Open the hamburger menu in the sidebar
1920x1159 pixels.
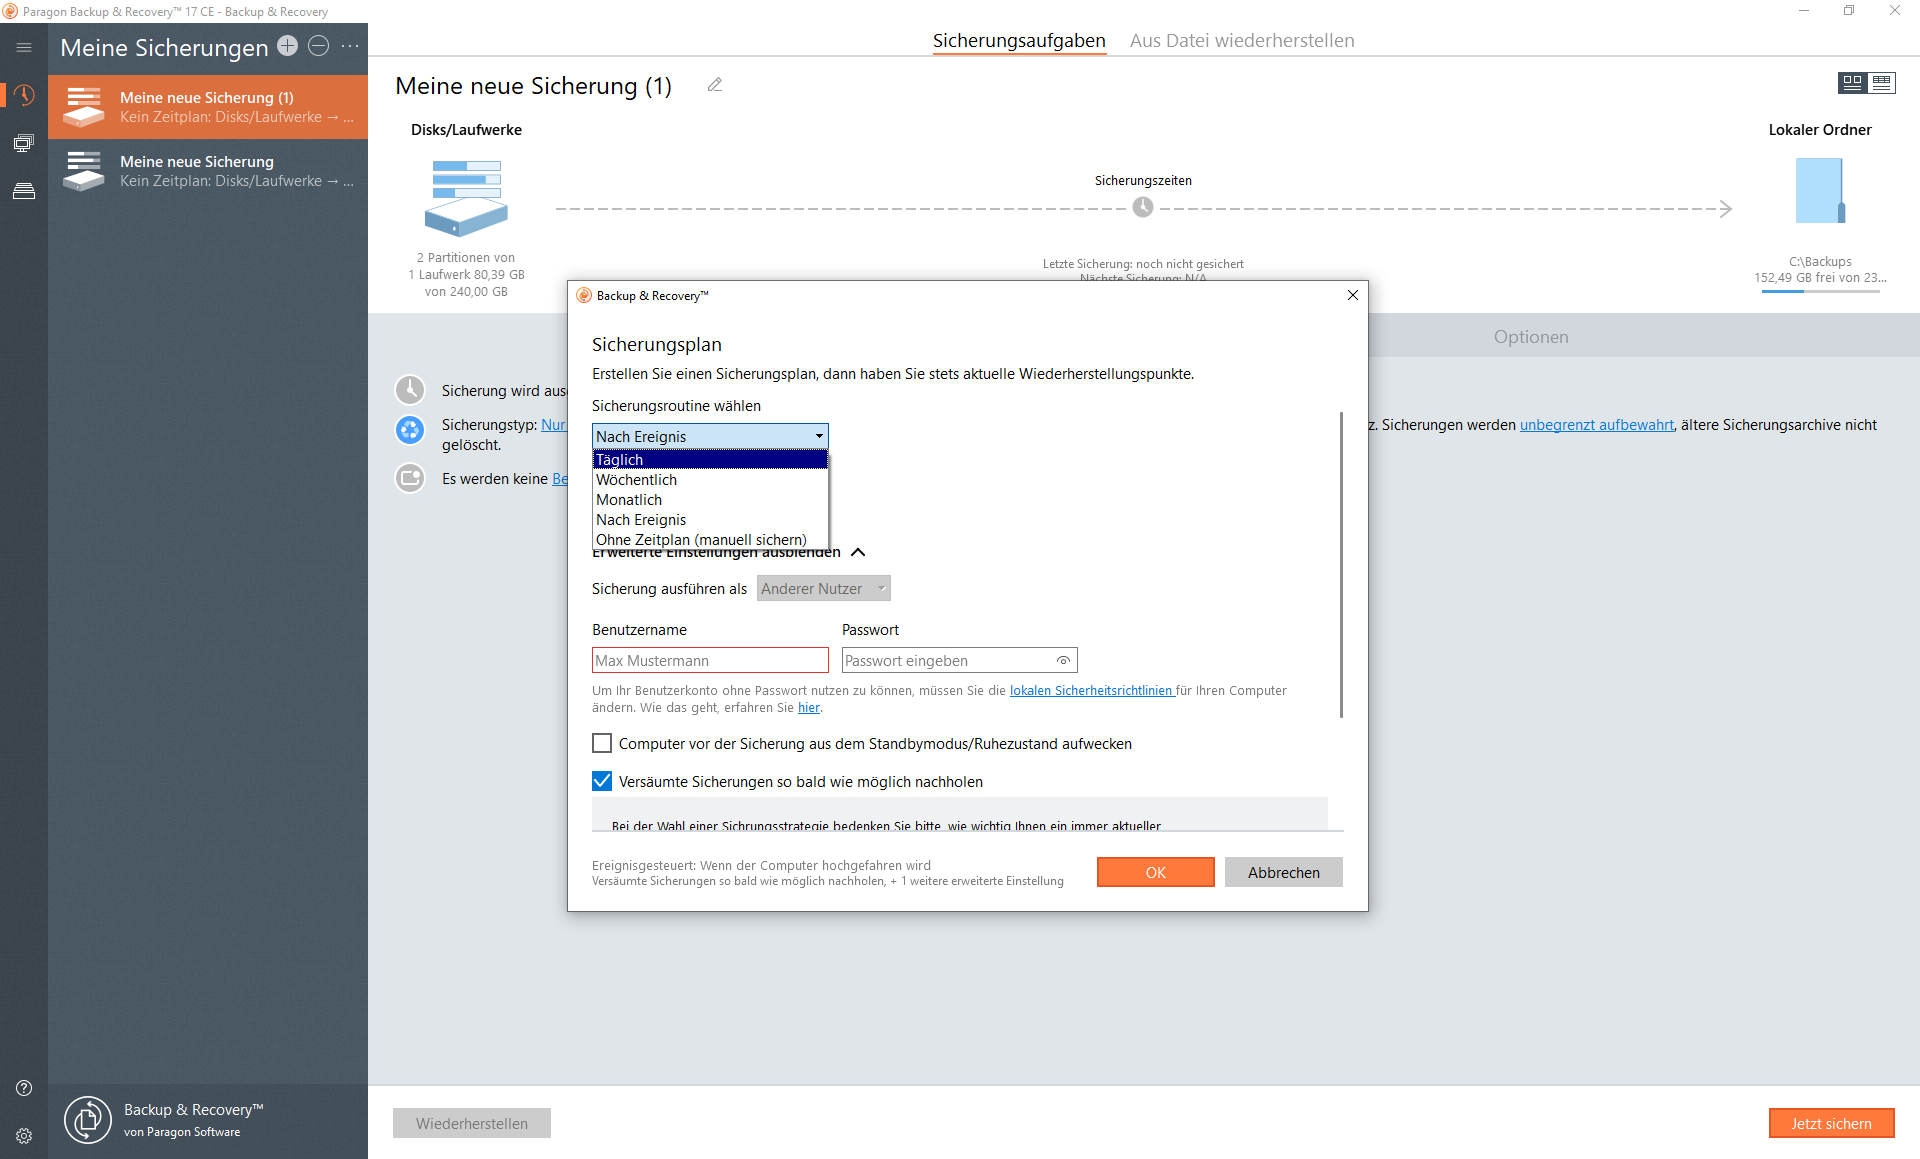tap(23, 46)
